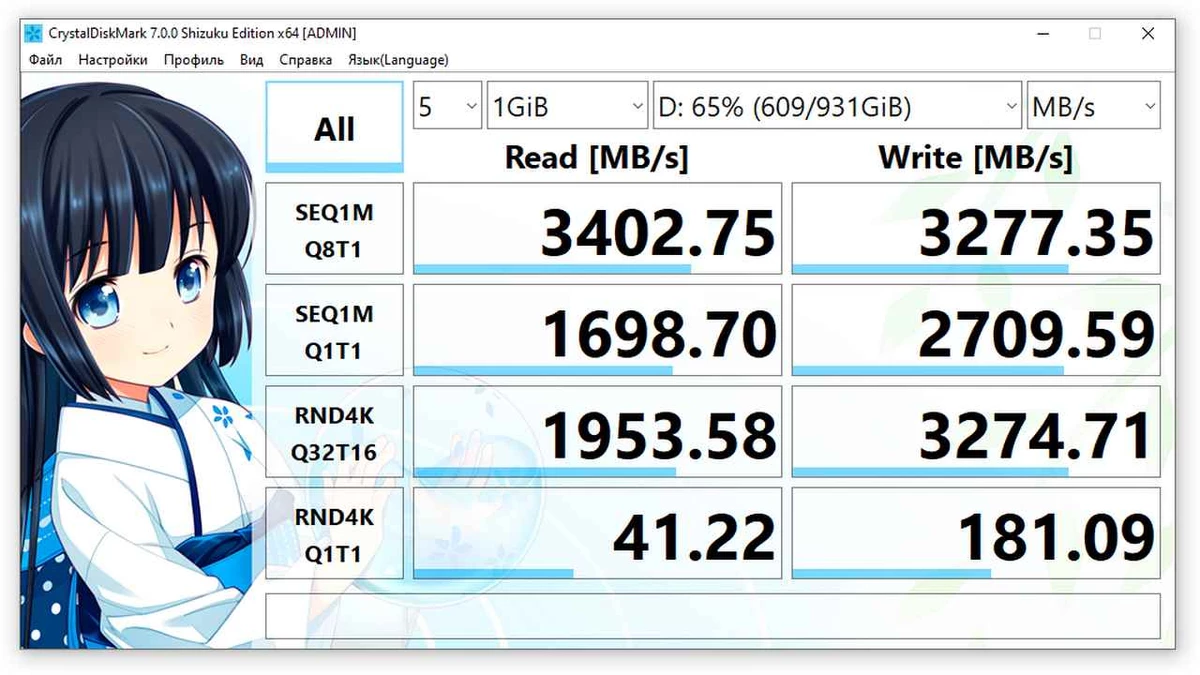Open the drive dropdown showing D: 65%
The image size is (1200, 675).
click(x=837, y=106)
